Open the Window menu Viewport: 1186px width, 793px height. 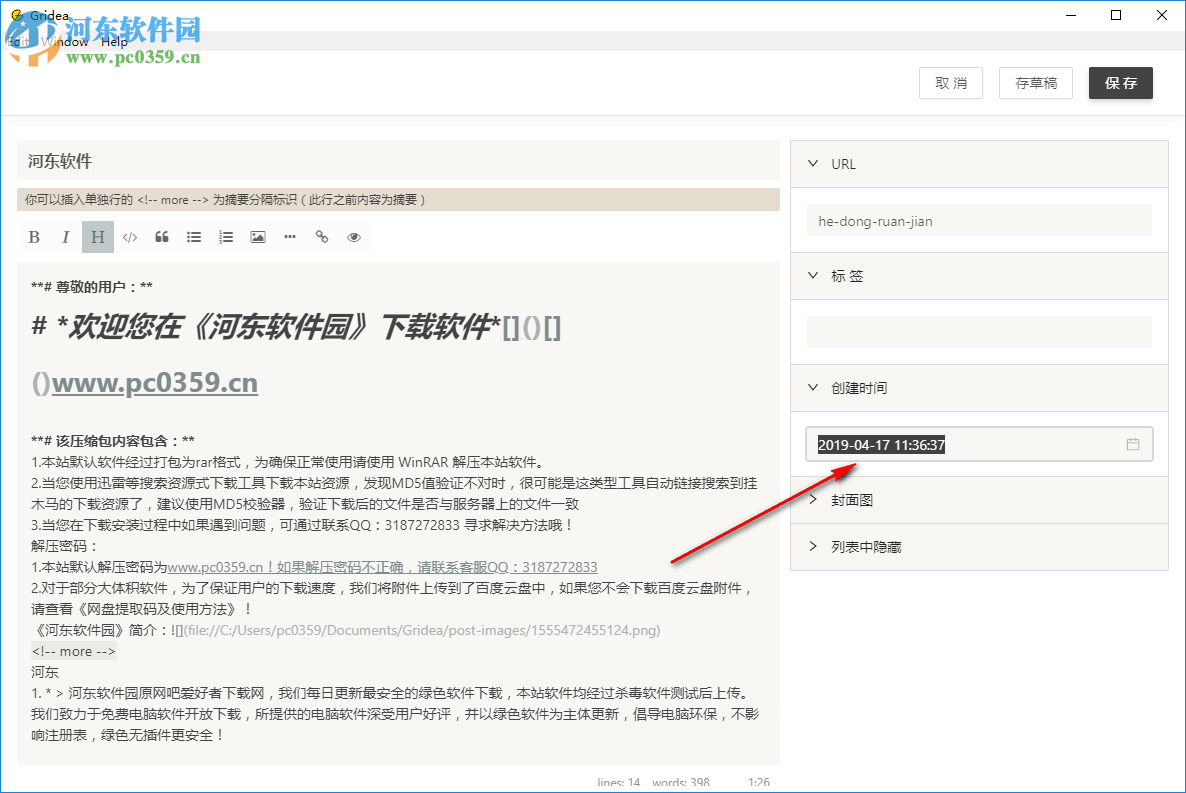[65, 42]
